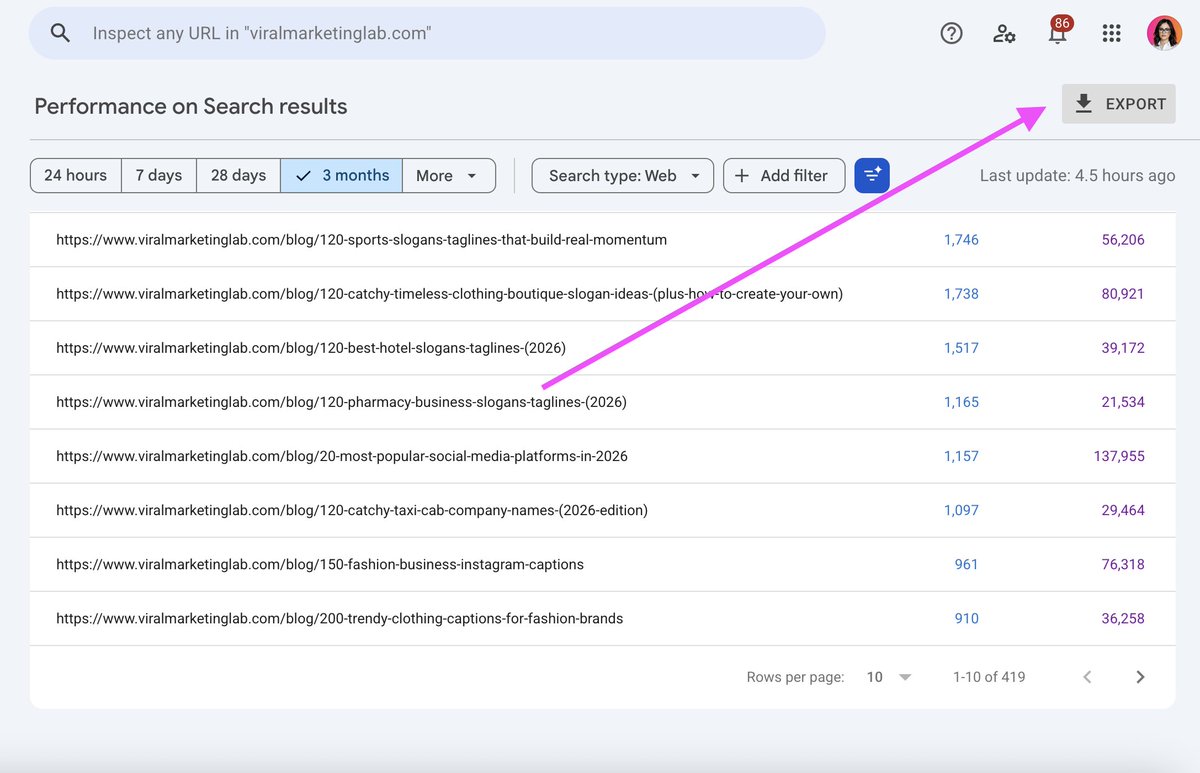Click the 39,172 impressions value
The height and width of the screenshot is (773, 1200).
[x=1123, y=348]
